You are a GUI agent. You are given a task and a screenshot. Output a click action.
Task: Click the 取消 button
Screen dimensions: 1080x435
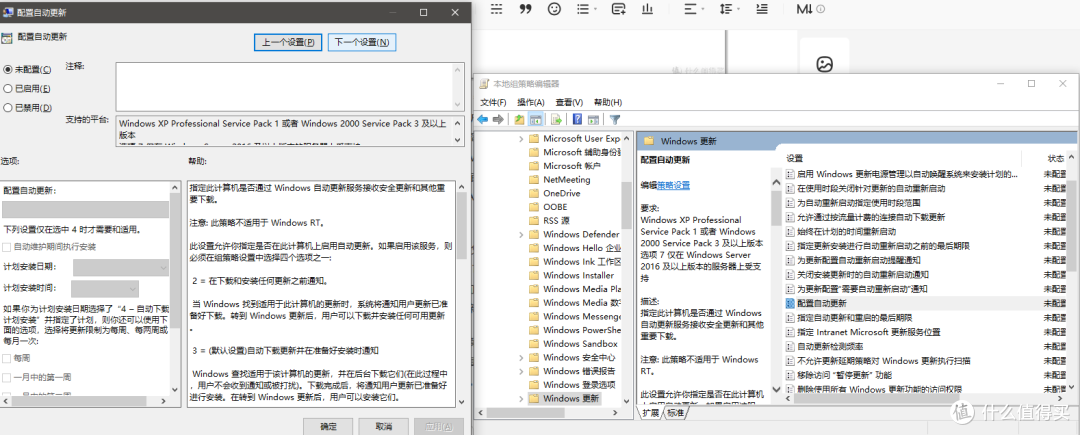click(x=384, y=427)
